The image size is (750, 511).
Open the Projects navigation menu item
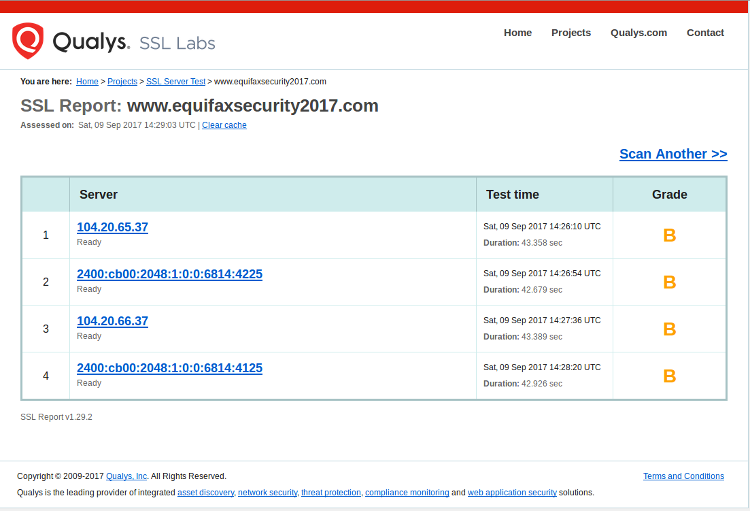click(x=571, y=33)
